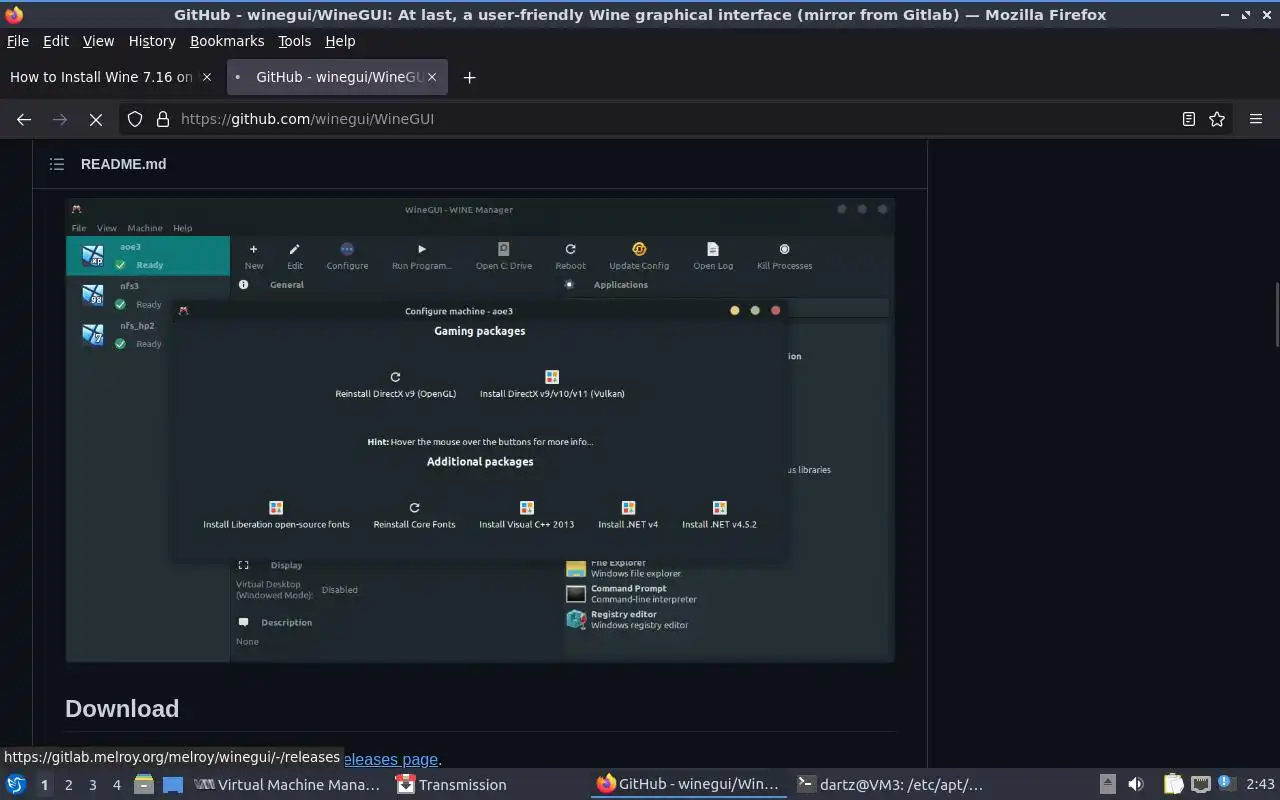Open the Edit menu
The image size is (1280, 800).
point(56,41)
